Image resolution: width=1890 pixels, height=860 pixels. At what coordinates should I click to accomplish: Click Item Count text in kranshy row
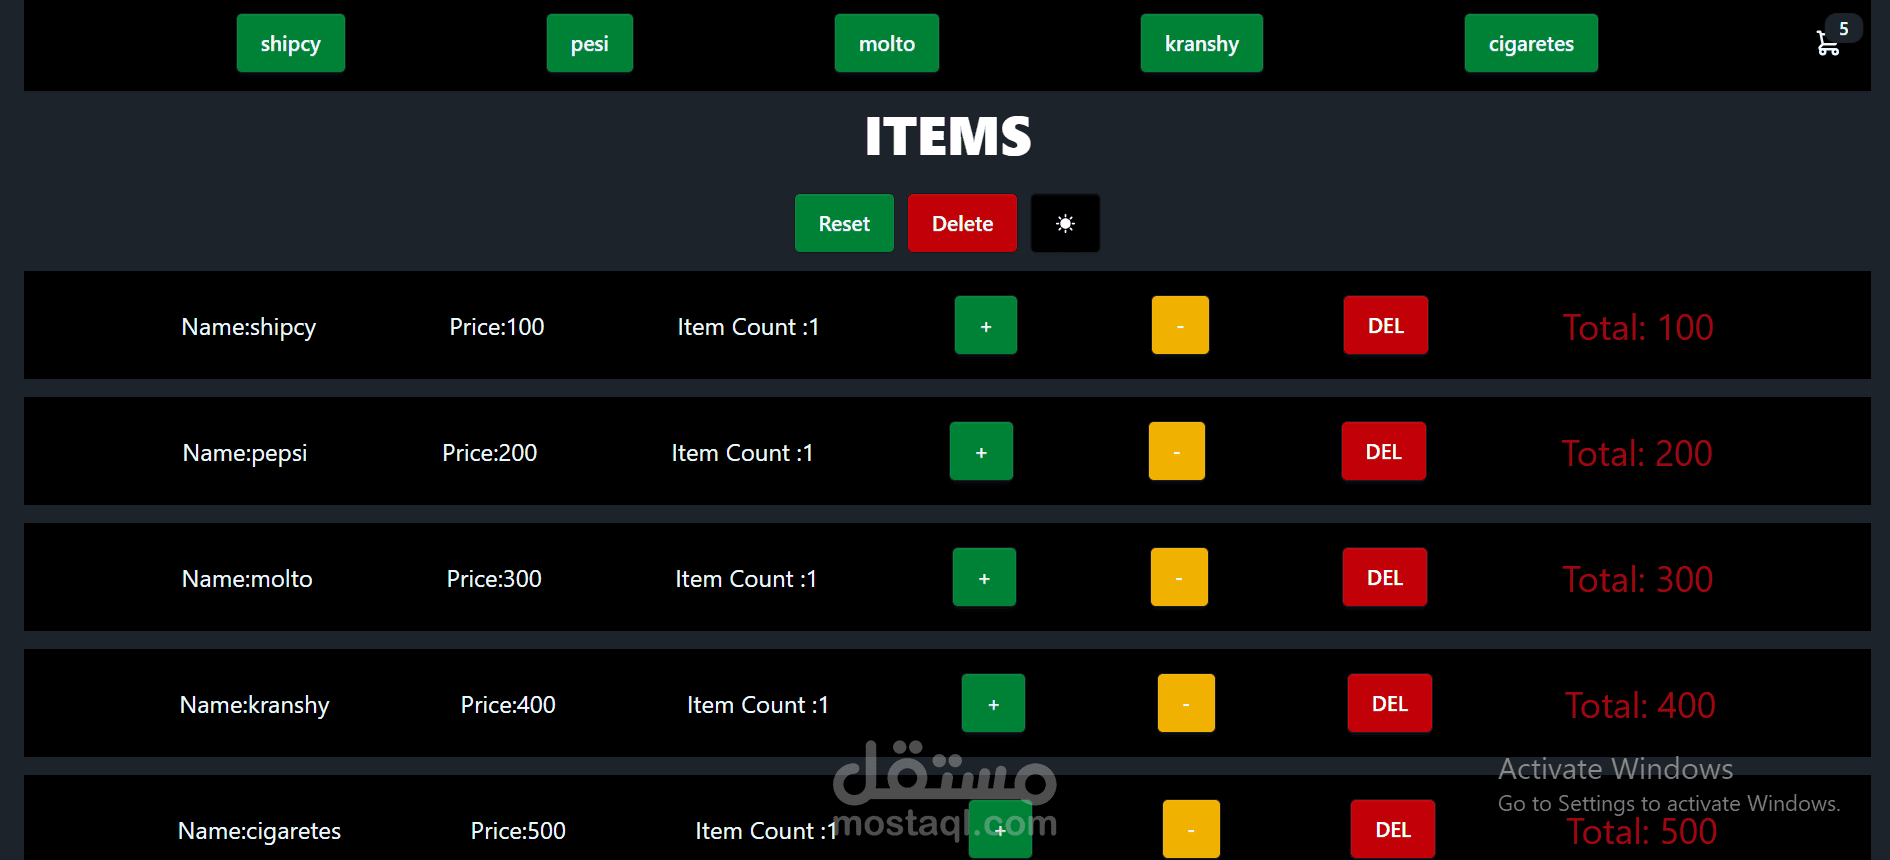758,705
